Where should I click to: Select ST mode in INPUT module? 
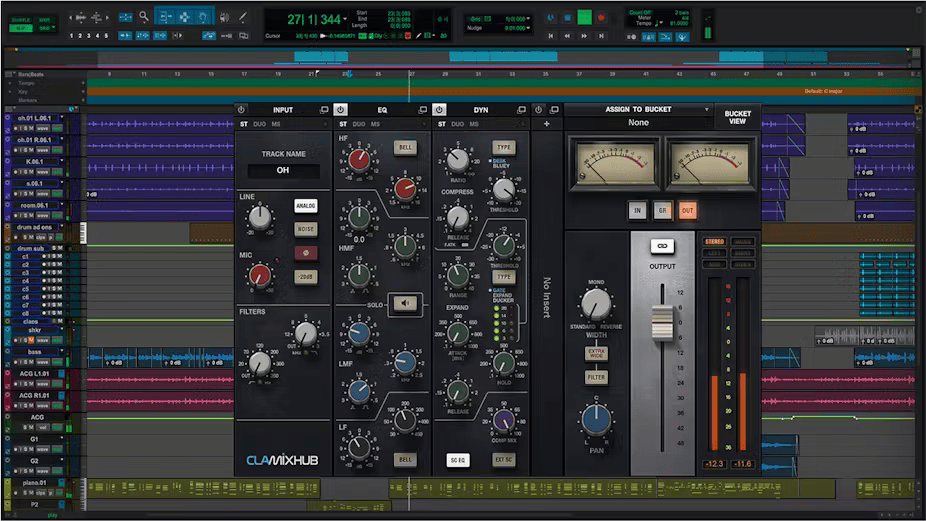[x=244, y=124]
